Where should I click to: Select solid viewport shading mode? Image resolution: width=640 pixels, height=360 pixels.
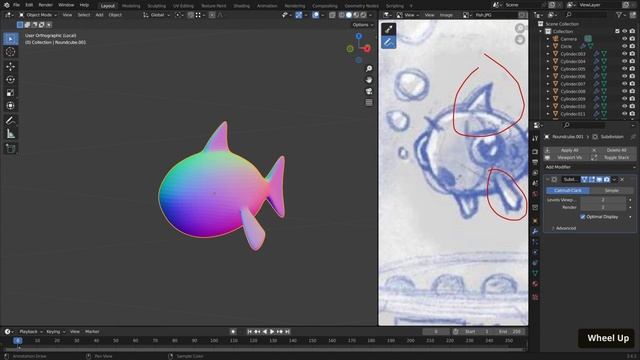click(x=349, y=15)
